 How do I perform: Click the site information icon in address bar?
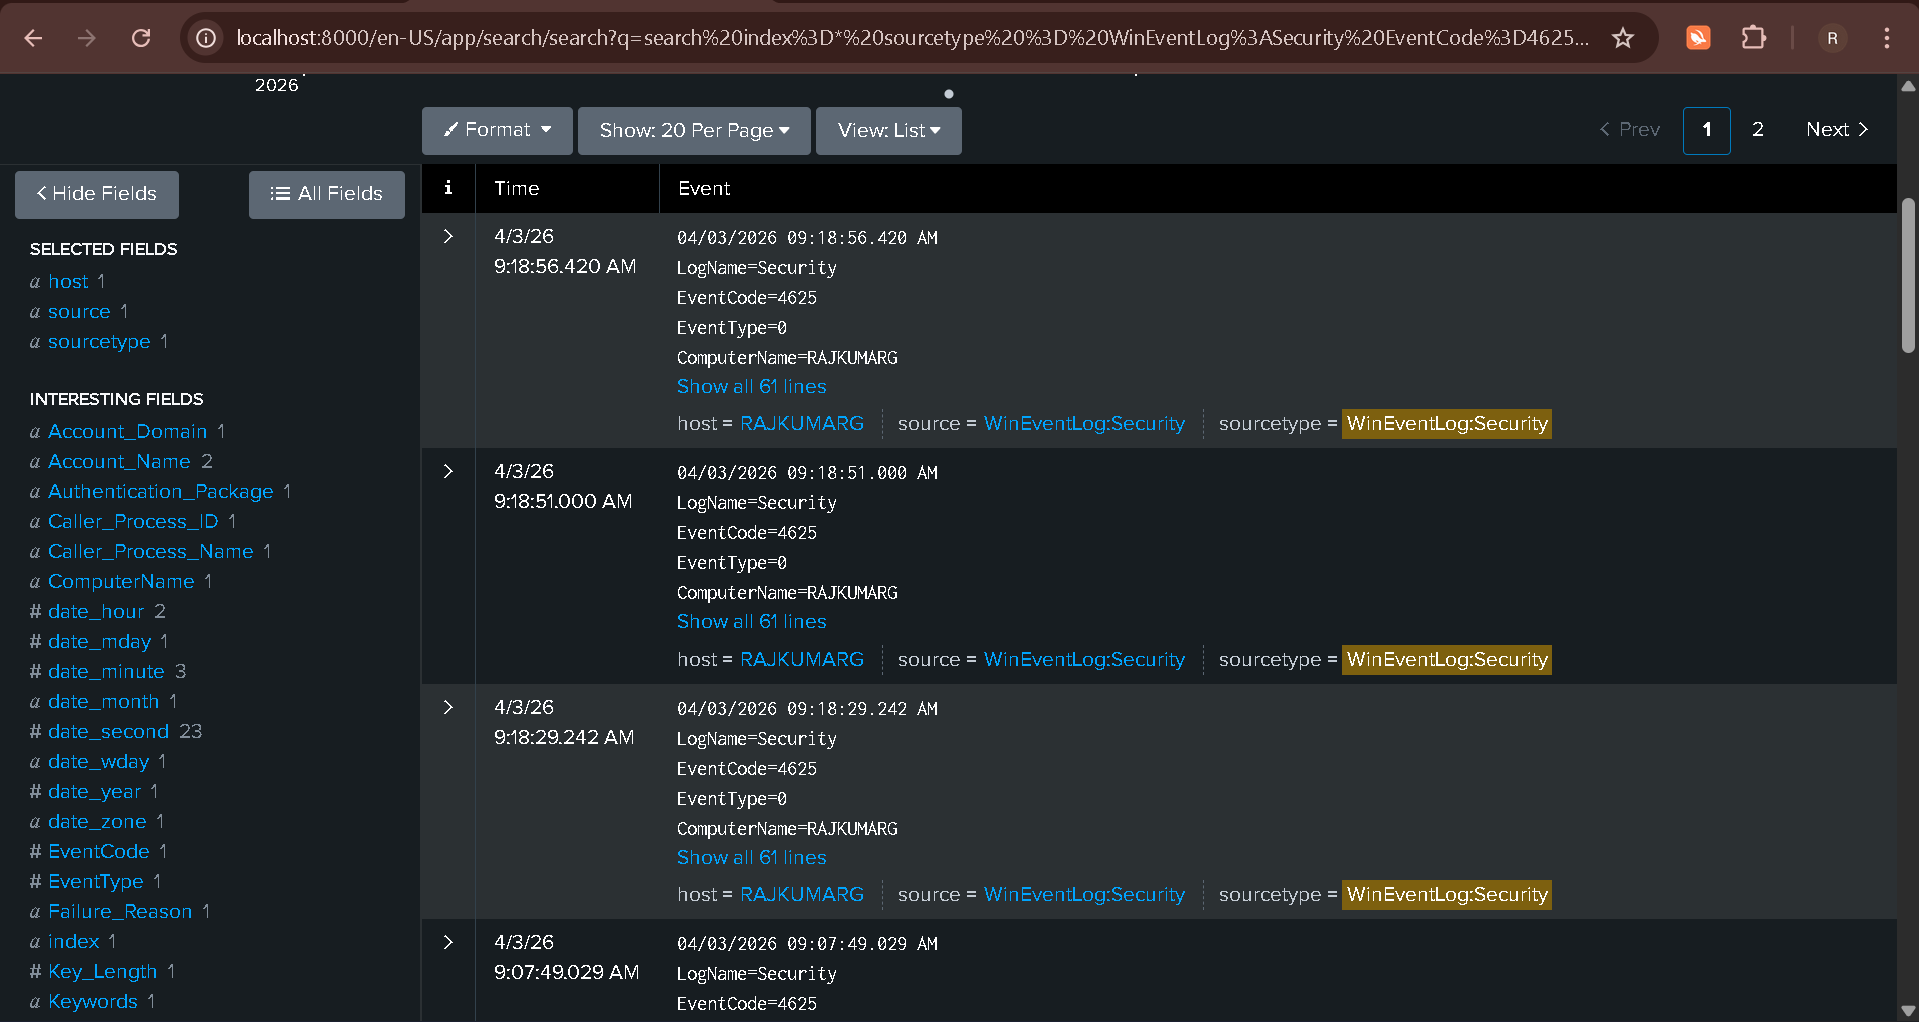pyautogui.click(x=206, y=38)
